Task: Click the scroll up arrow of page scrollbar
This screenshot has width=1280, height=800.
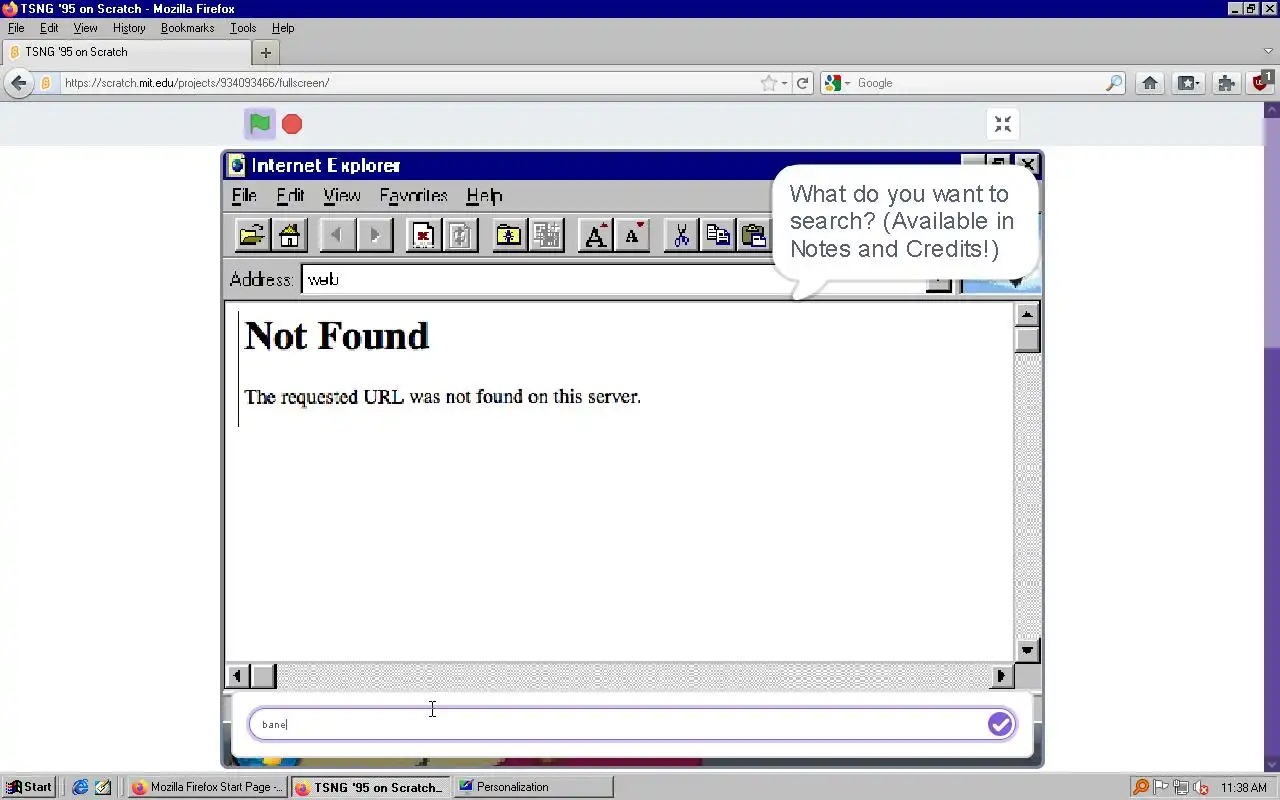Action: (1027, 314)
